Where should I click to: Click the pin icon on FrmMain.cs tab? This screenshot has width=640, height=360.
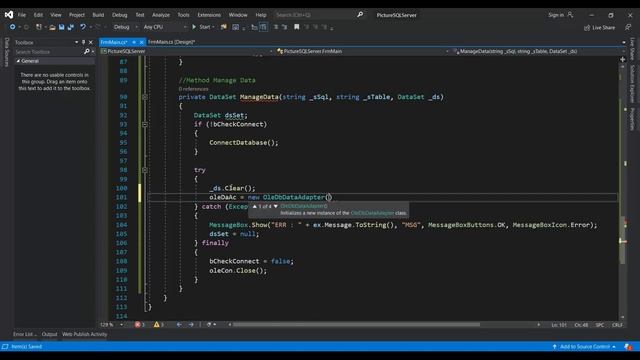pyautogui.click(x=134, y=42)
